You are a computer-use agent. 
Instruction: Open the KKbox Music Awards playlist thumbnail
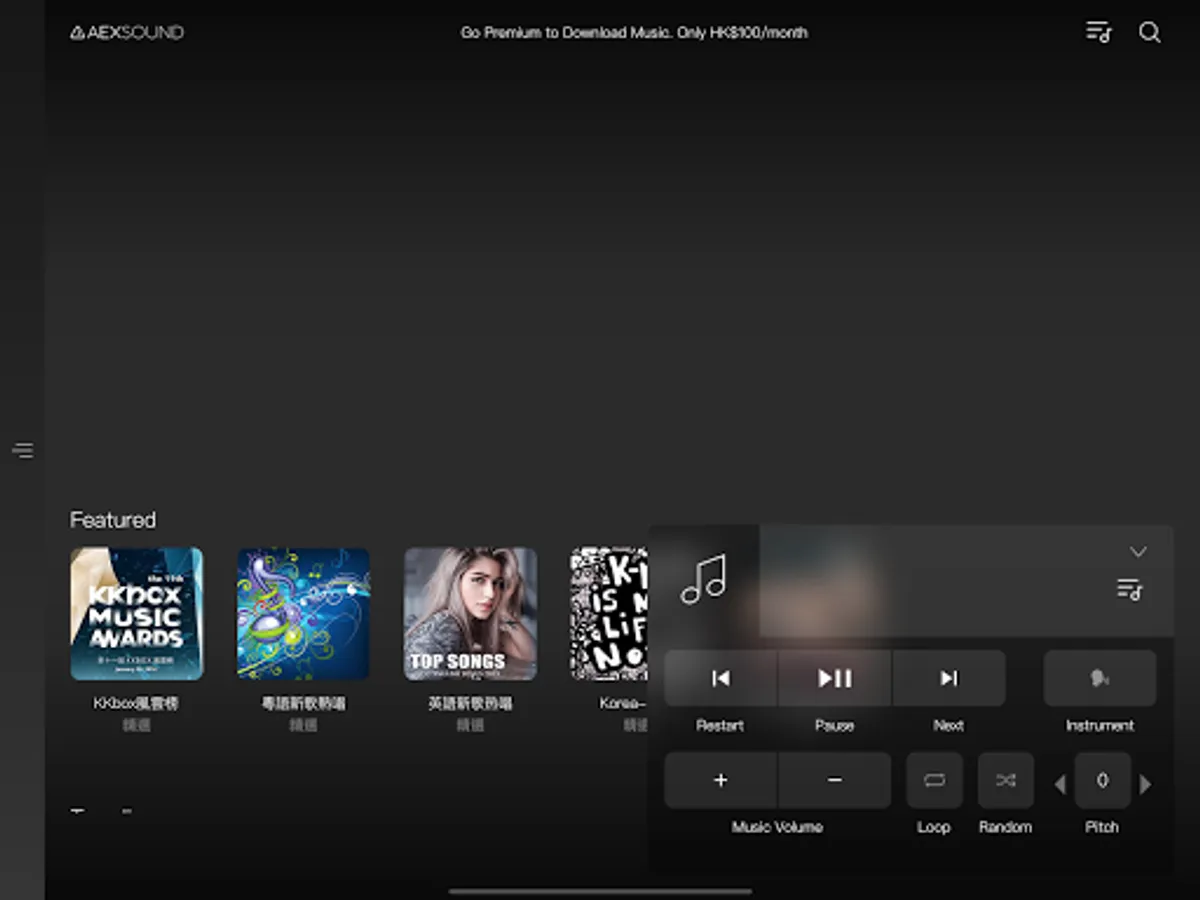pos(137,614)
